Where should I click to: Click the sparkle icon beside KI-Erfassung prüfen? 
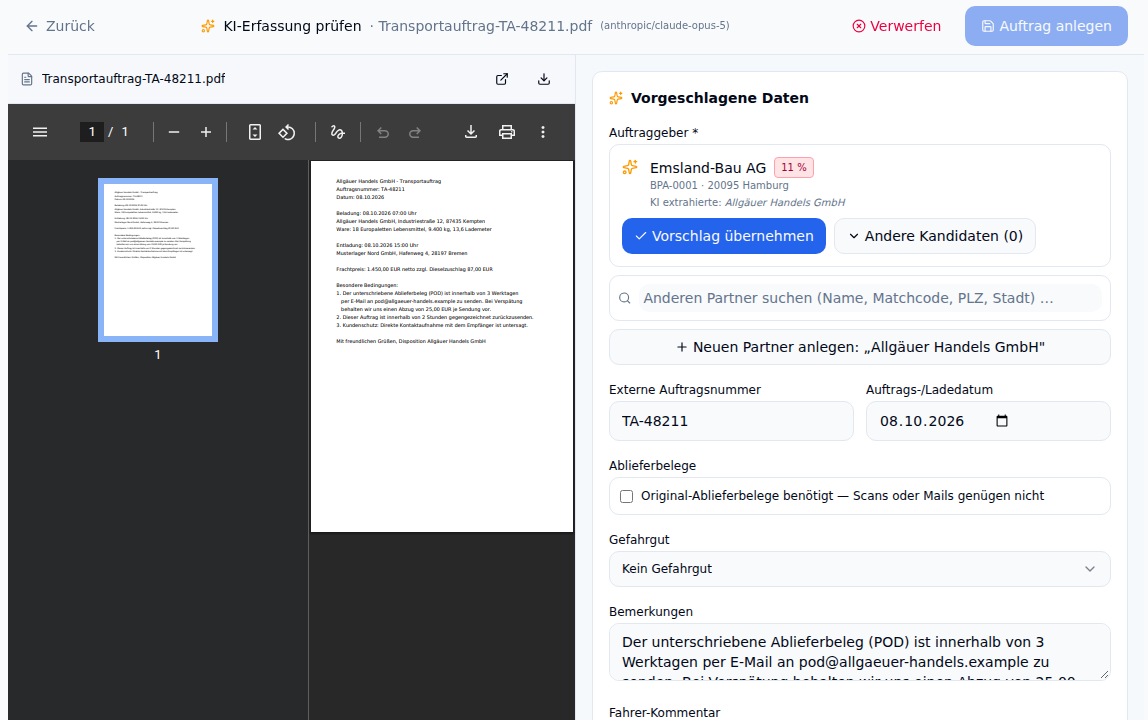tap(208, 26)
